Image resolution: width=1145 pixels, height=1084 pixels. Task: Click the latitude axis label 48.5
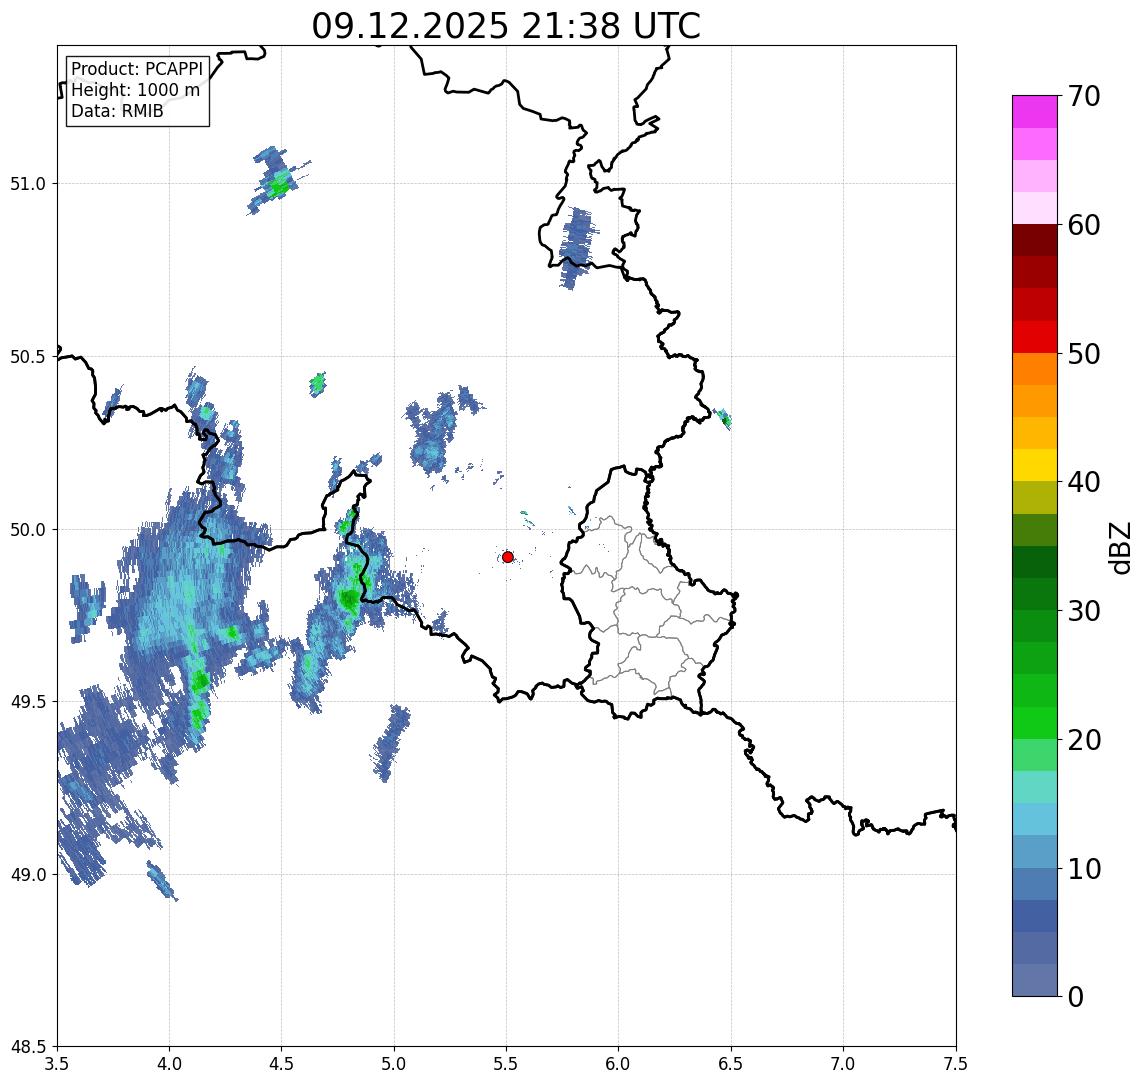(x=28, y=1047)
